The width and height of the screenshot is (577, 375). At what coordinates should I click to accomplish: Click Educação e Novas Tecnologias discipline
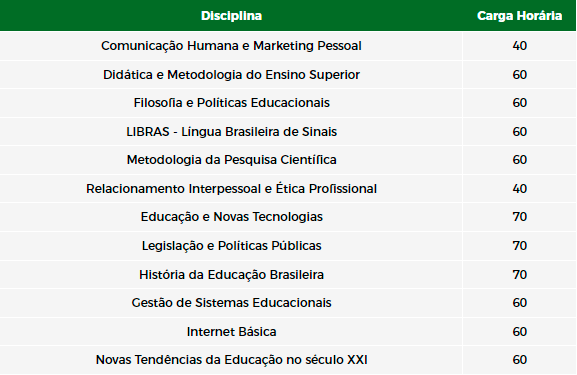231,217
